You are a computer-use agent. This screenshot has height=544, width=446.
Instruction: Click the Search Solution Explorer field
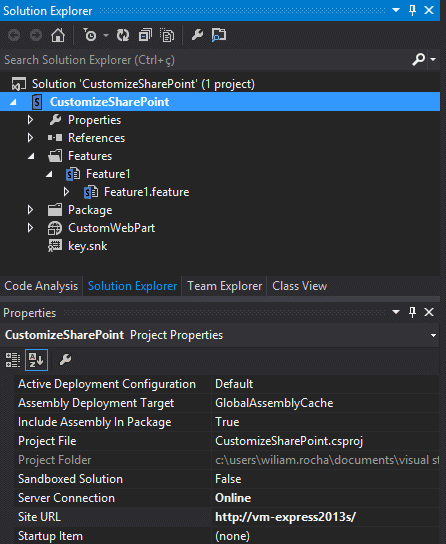click(205, 60)
